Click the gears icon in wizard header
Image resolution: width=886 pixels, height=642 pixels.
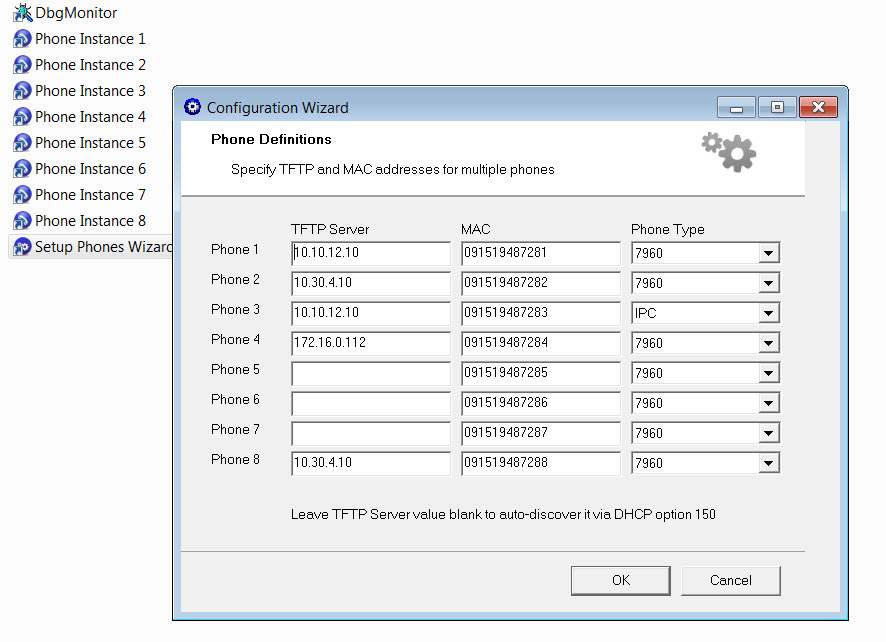pos(729,151)
